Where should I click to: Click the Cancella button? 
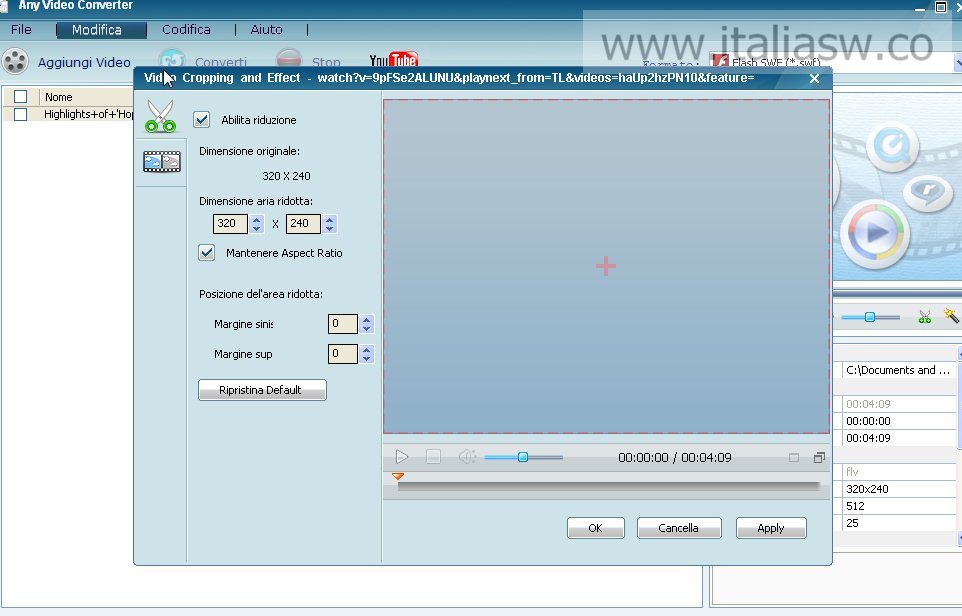point(679,528)
